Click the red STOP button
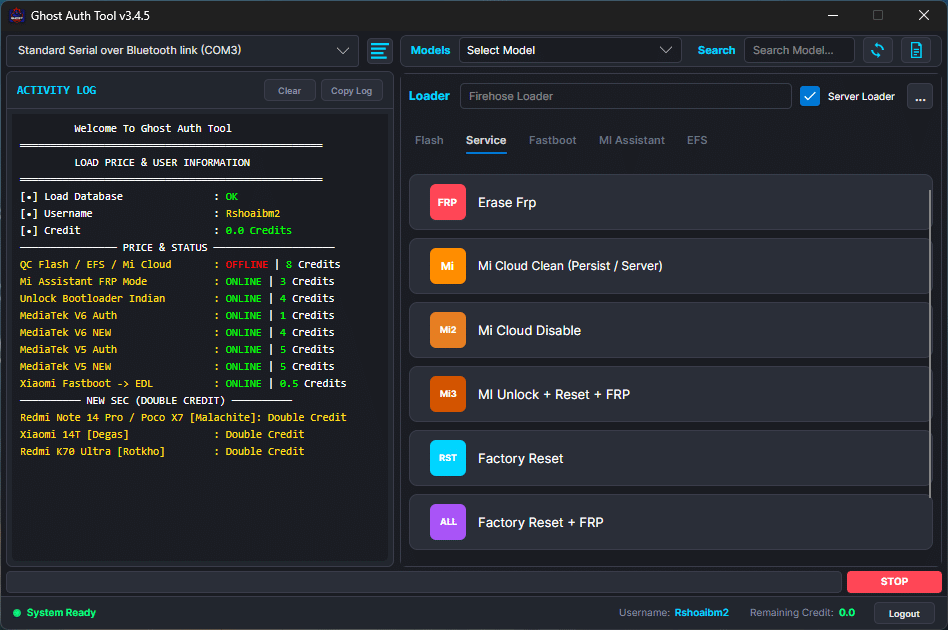 coord(894,582)
